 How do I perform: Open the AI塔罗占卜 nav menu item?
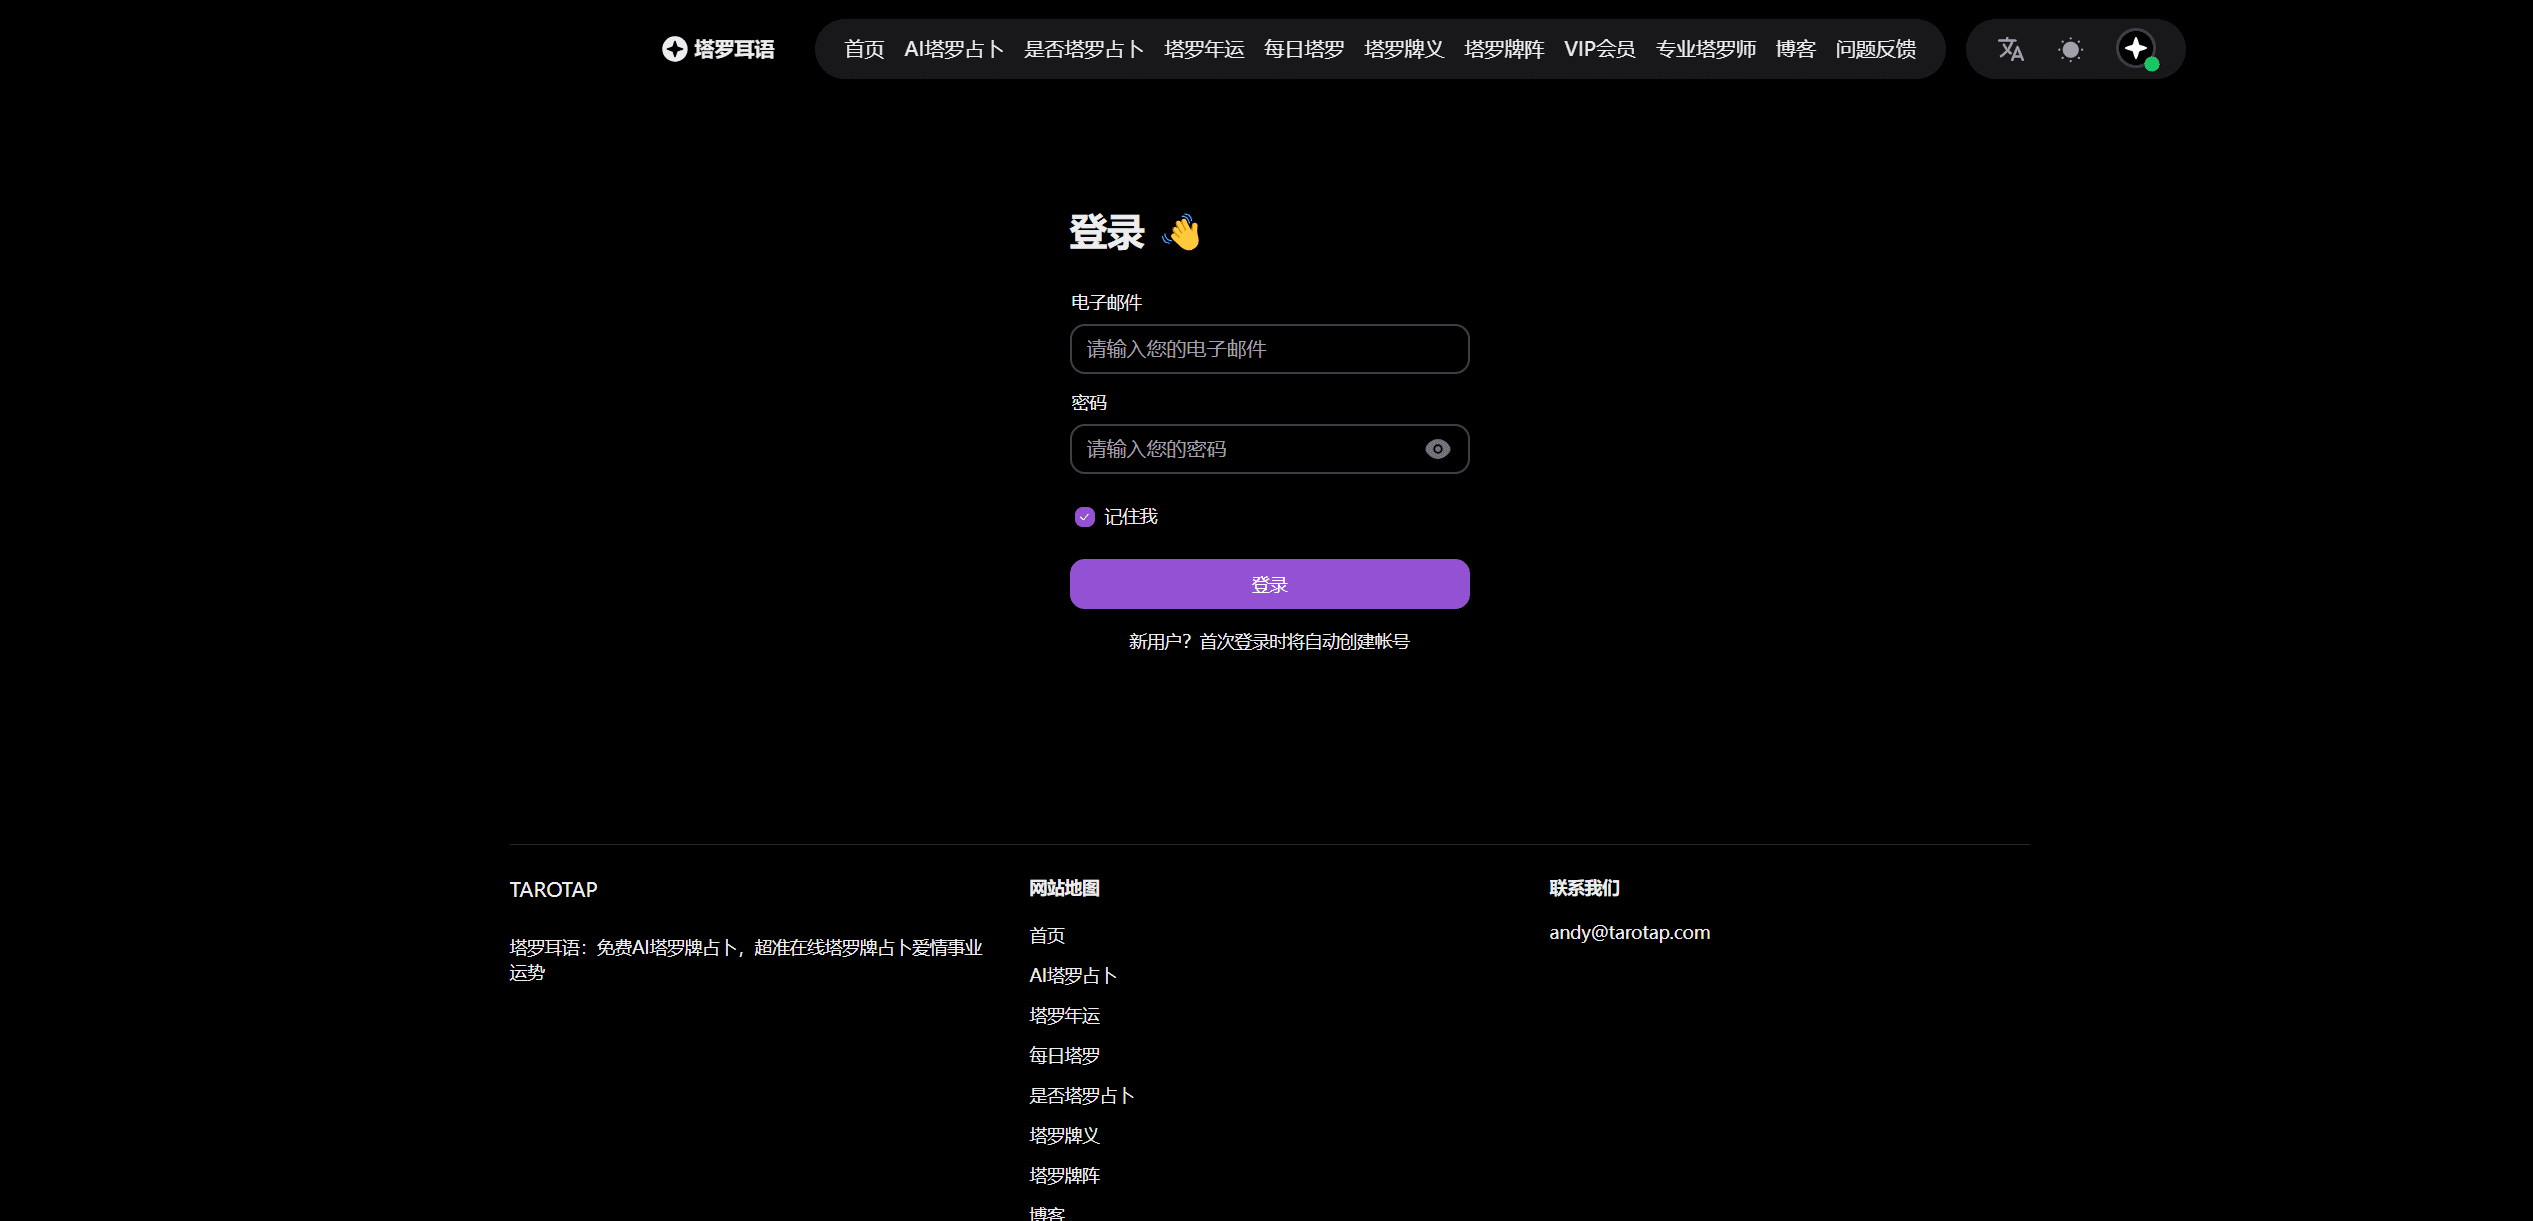click(953, 49)
